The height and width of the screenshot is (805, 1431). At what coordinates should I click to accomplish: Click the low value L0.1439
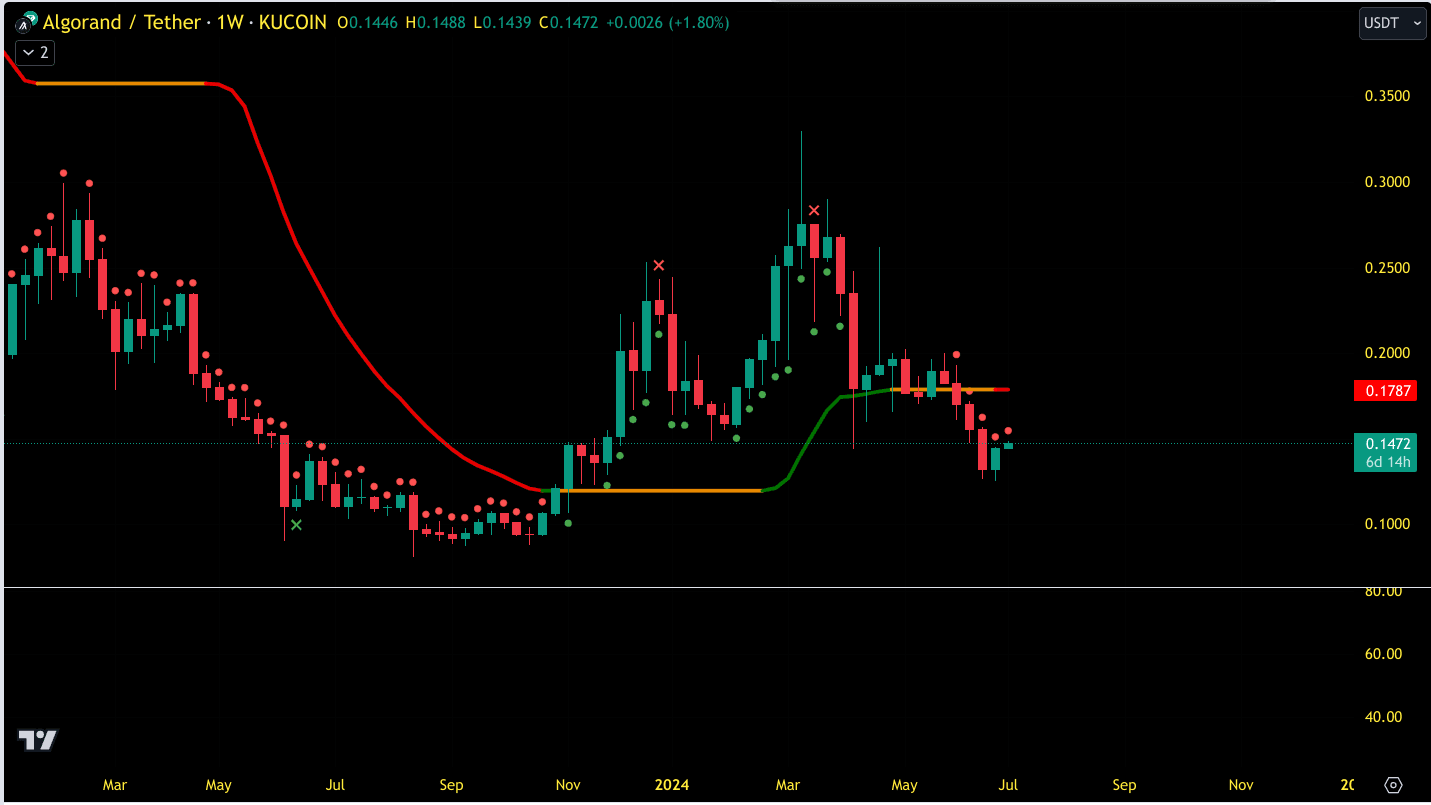click(x=502, y=22)
